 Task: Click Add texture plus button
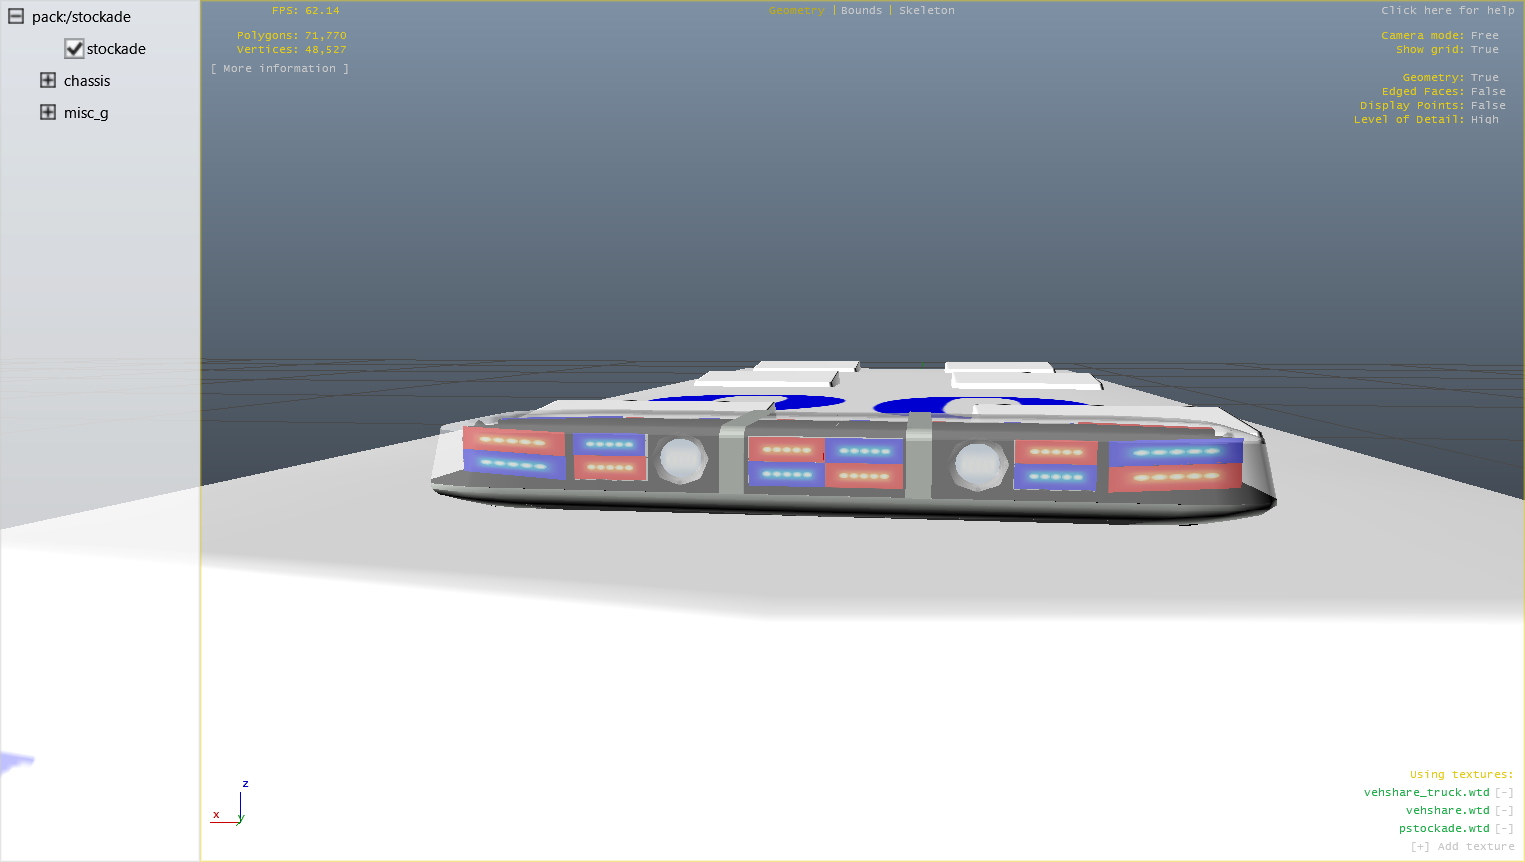(x=1420, y=847)
